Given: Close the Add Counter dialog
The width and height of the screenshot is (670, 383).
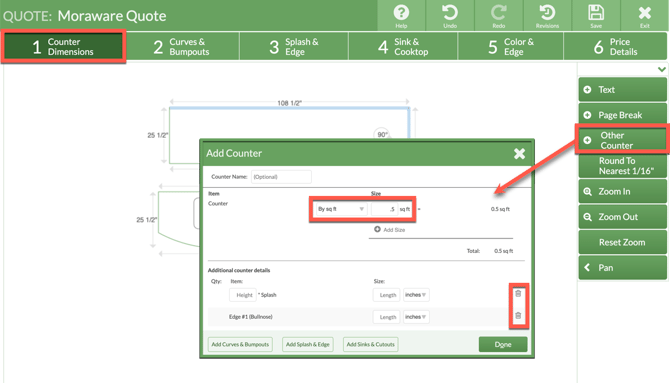Looking at the screenshot, I should (519, 153).
